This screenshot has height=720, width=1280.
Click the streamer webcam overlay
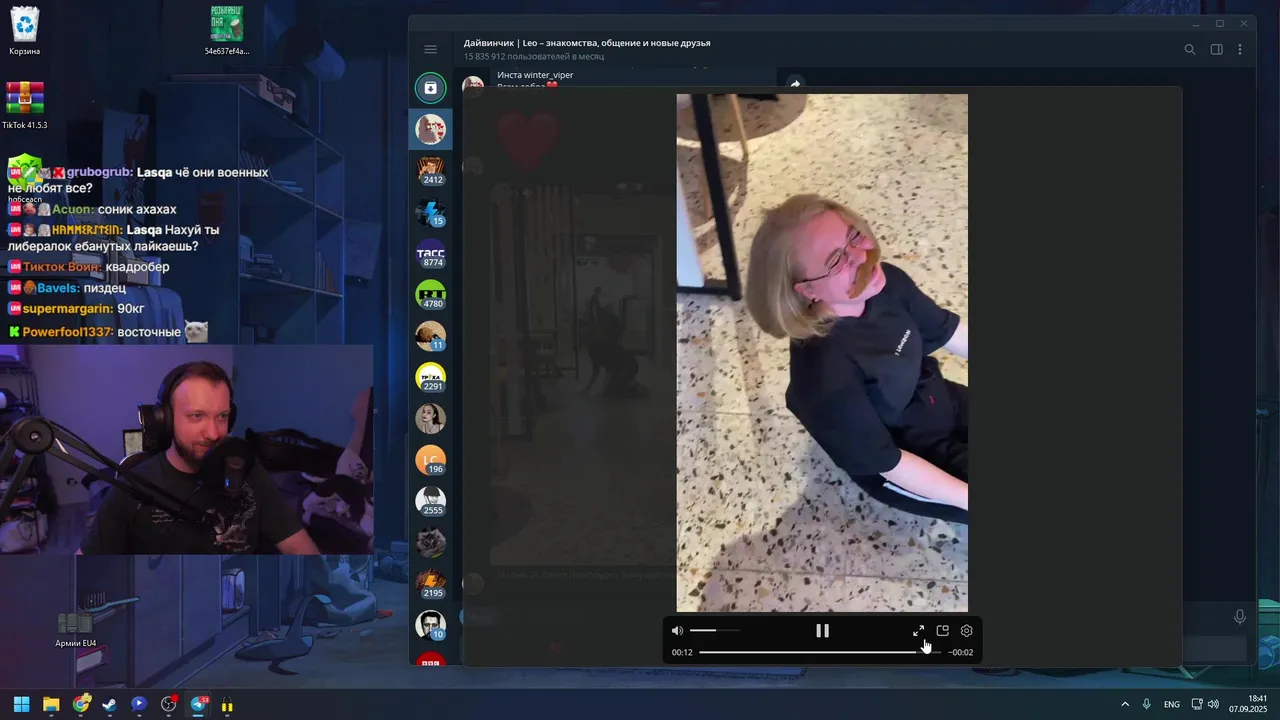coord(186,450)
